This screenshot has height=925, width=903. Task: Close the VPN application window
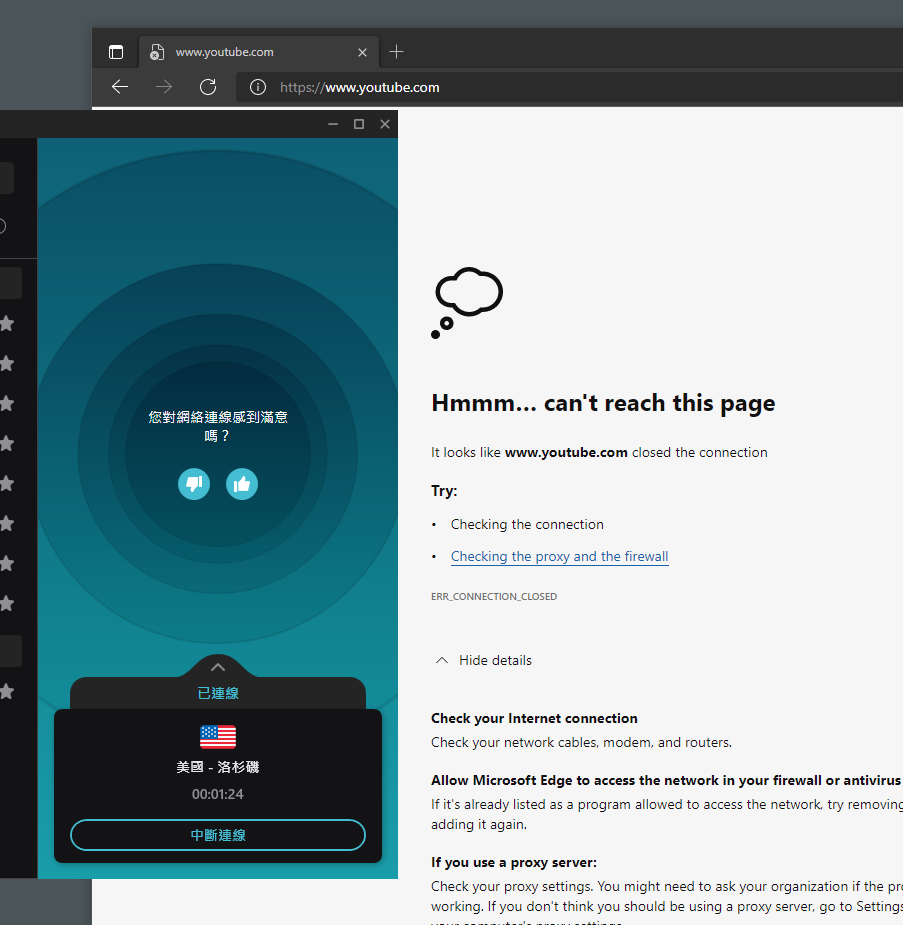pyautogui.click(x=385, y=124)
